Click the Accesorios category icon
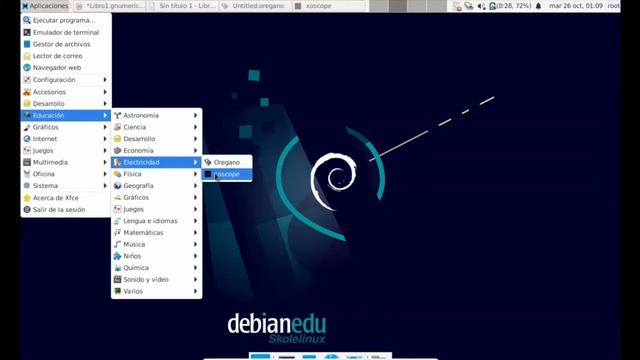The width and height of the screenshot is (640, 360). click(27, 92)
